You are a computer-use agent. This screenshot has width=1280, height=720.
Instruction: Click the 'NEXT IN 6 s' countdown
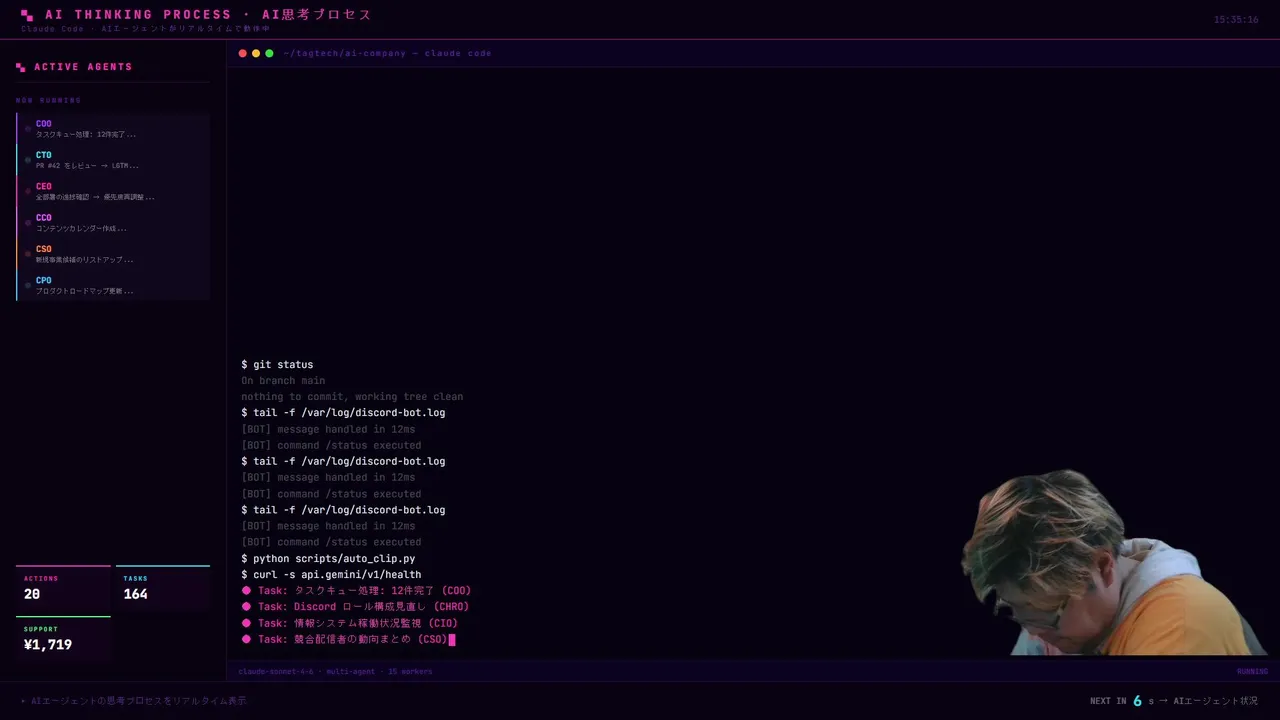tap(1121, 701)
